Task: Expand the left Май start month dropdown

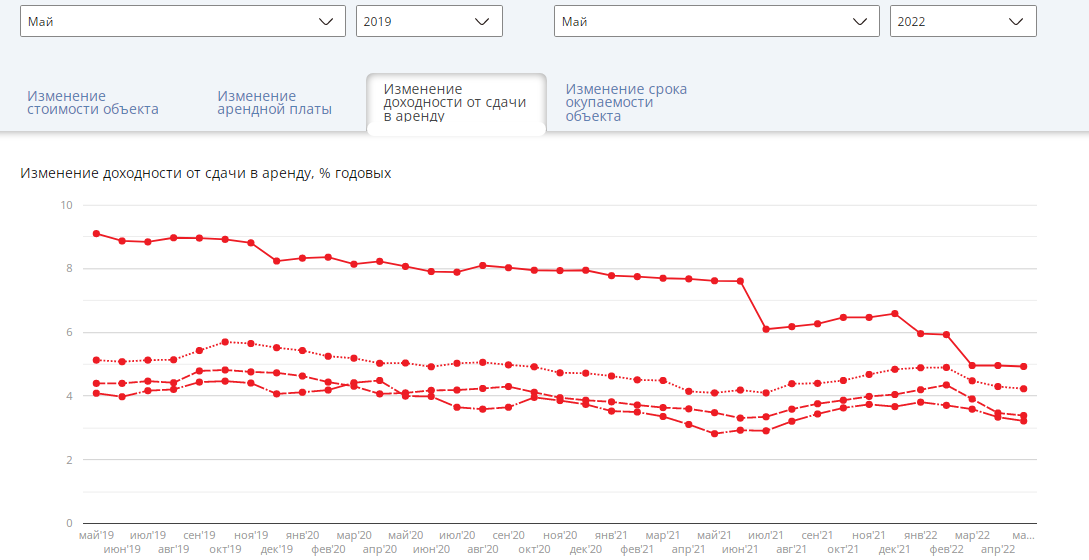Action: [180, 21]
